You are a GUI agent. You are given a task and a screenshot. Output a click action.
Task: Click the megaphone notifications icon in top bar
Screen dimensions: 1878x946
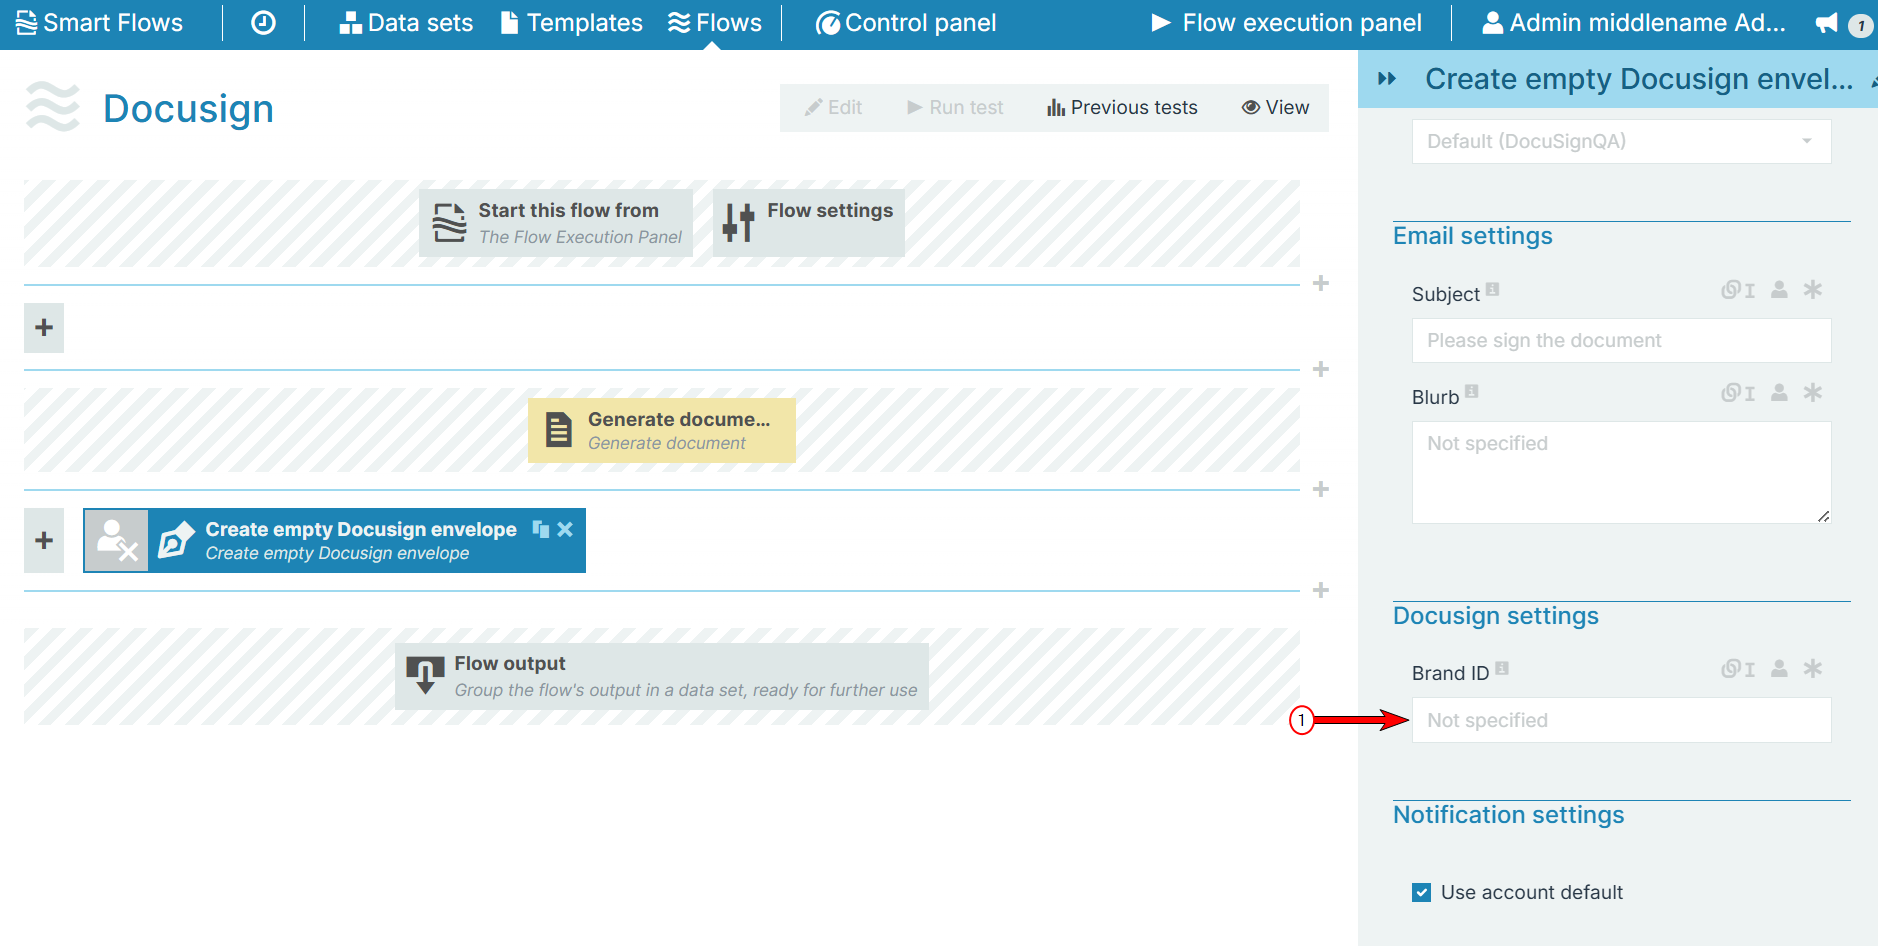[1826, 22]
